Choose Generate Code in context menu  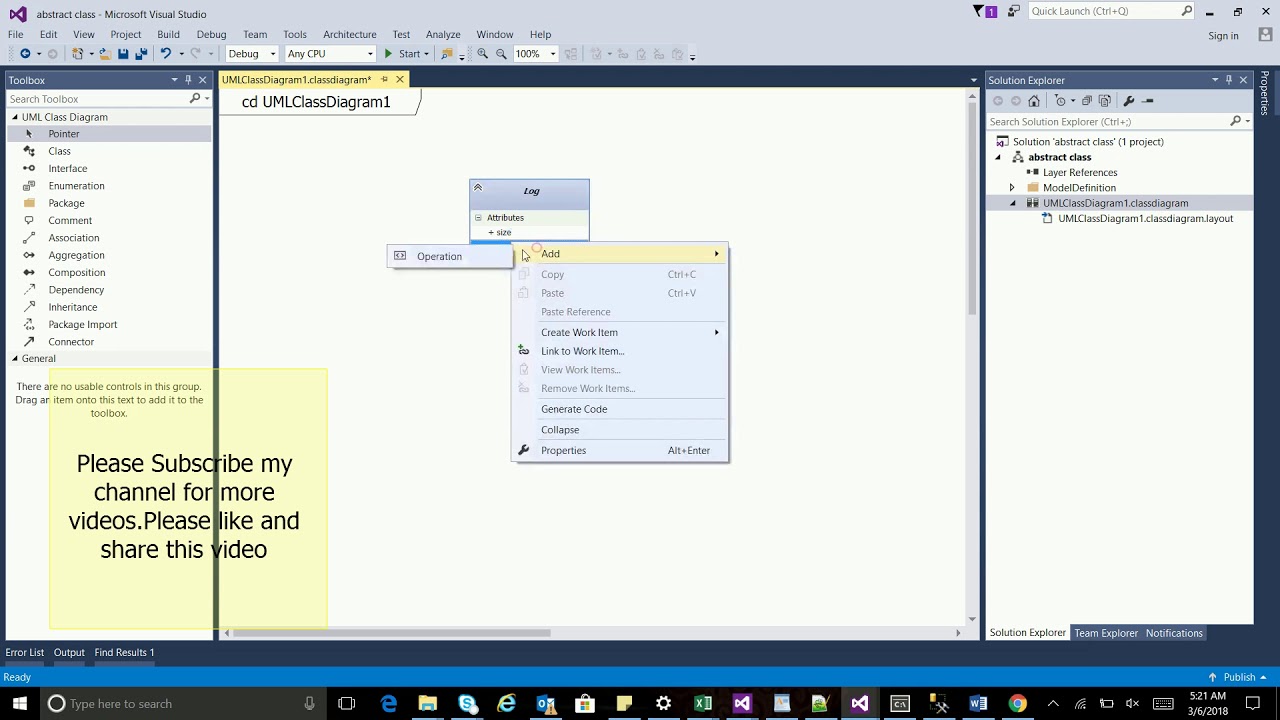[620, 409]
